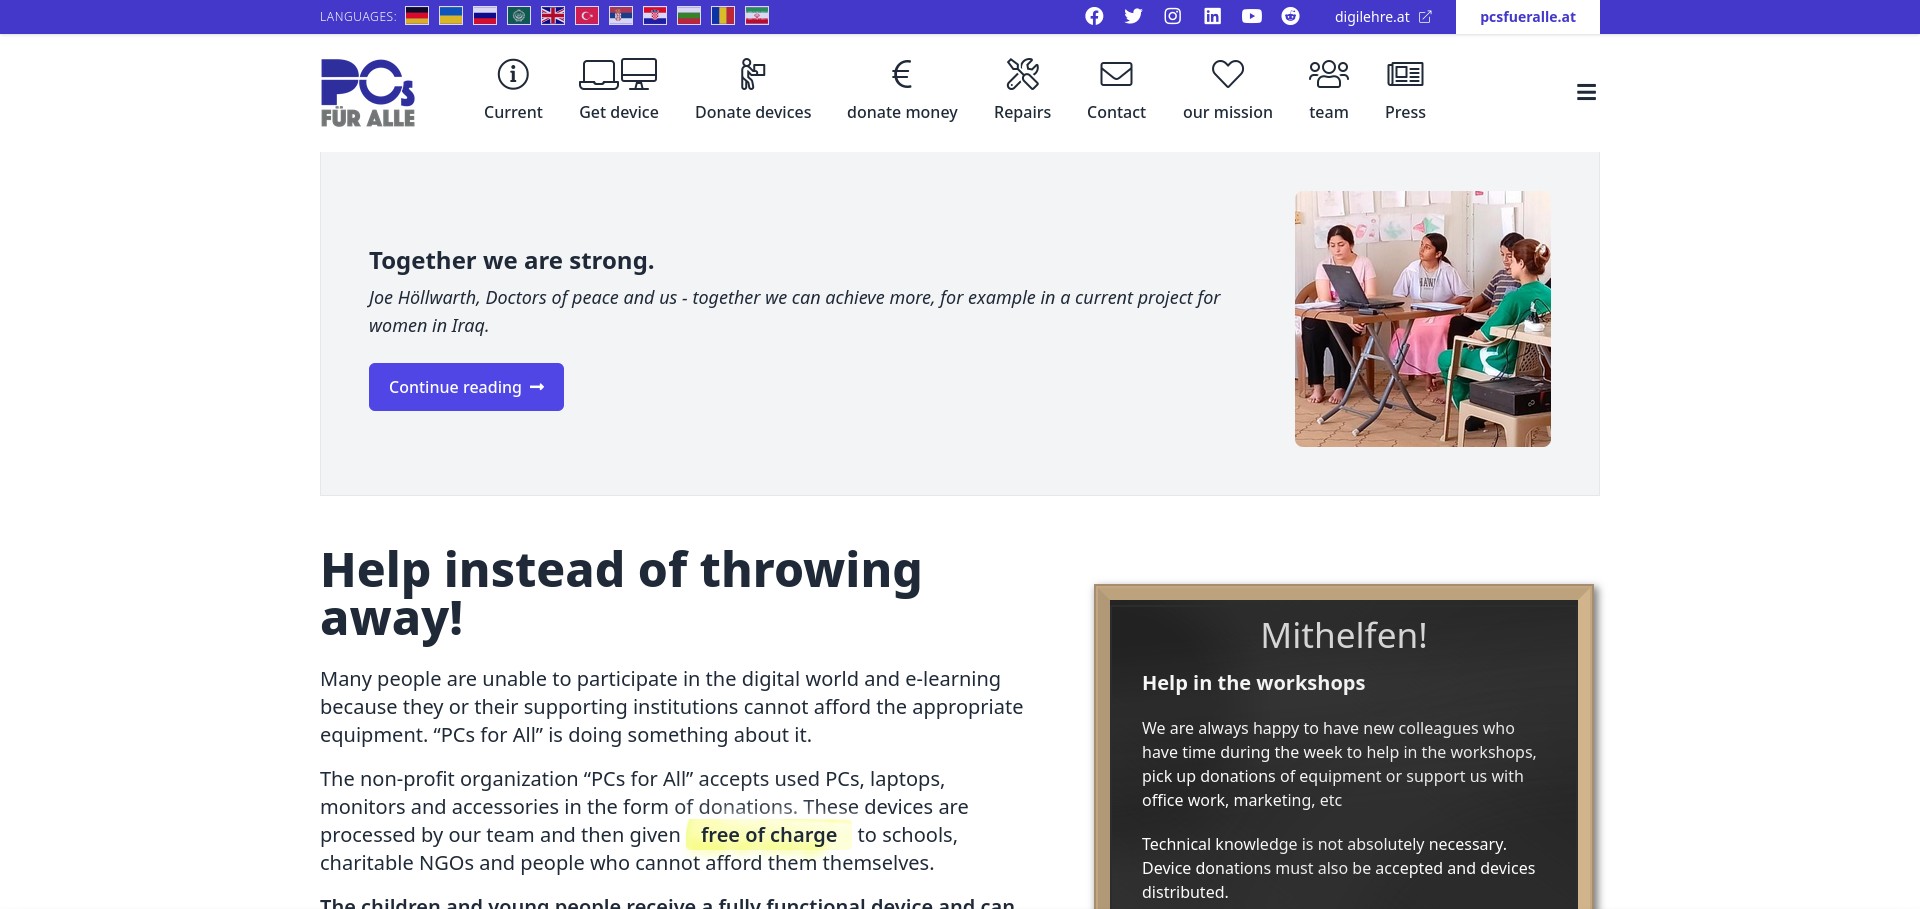Select the pcsfueralle.at tab
This screenshot has height=909, width=1920.
click(1527, 17)
